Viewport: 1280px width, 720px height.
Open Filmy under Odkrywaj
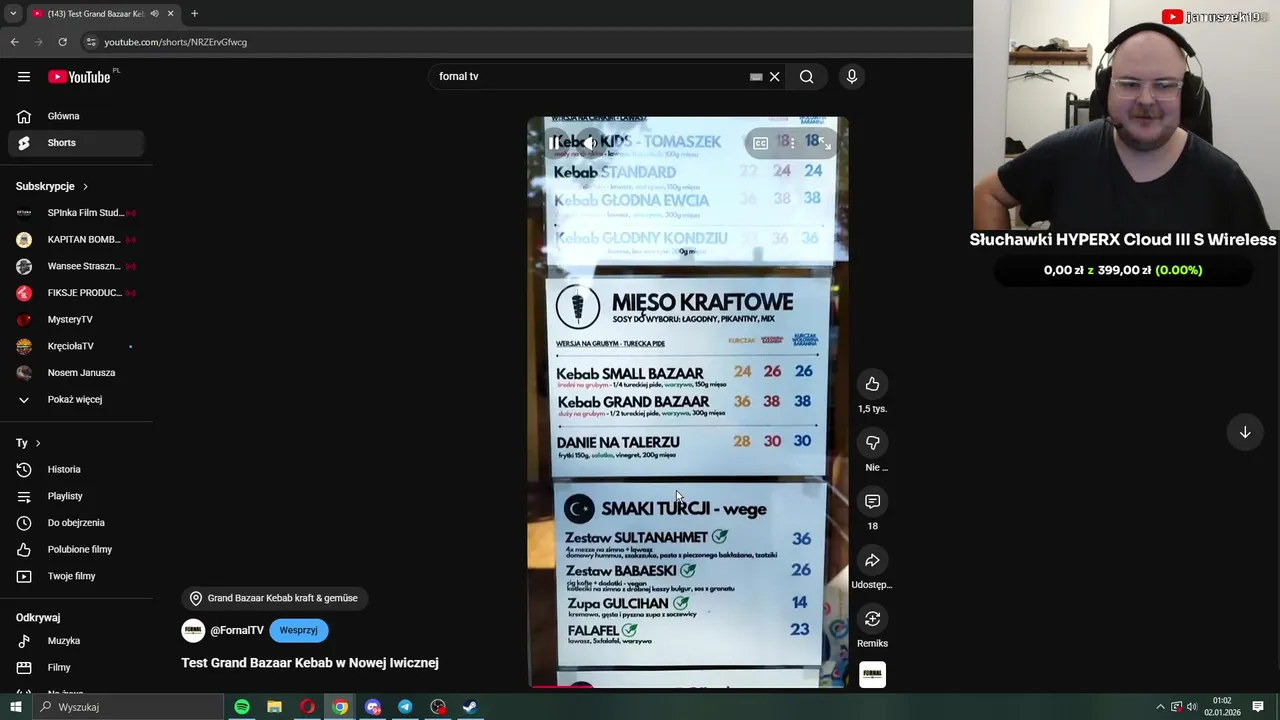(76, 668)
